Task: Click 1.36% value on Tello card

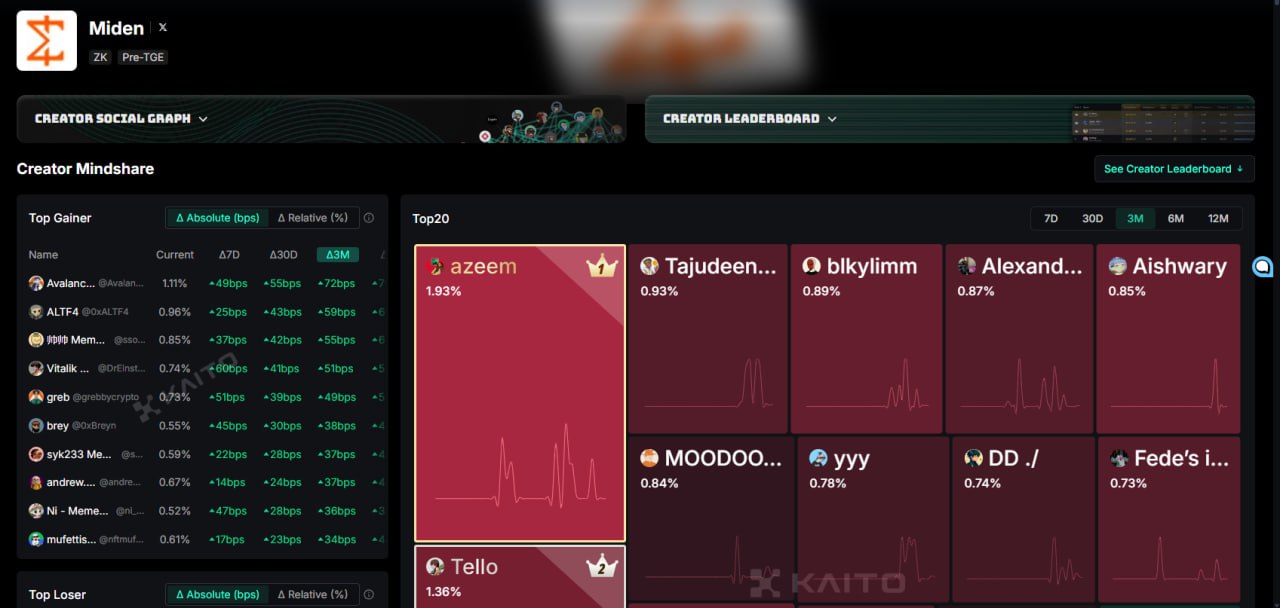Action: (x=443, y=592)
